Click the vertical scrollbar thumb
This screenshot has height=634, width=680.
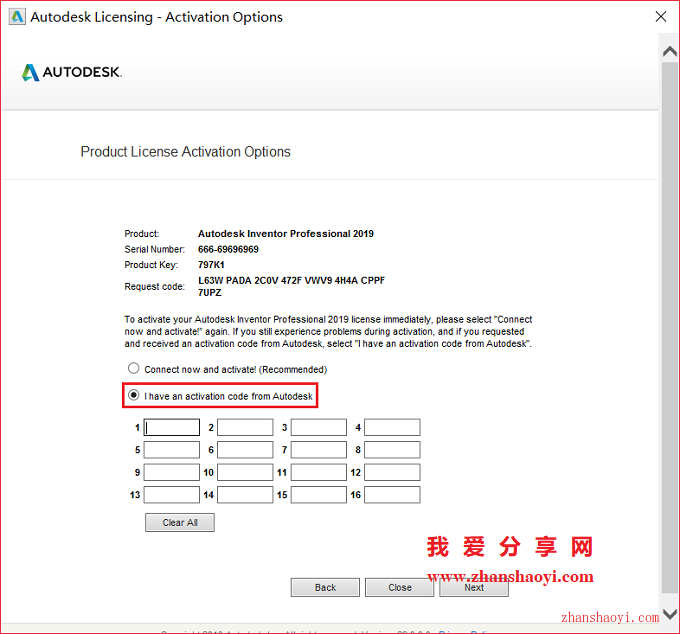click(670, 328)
